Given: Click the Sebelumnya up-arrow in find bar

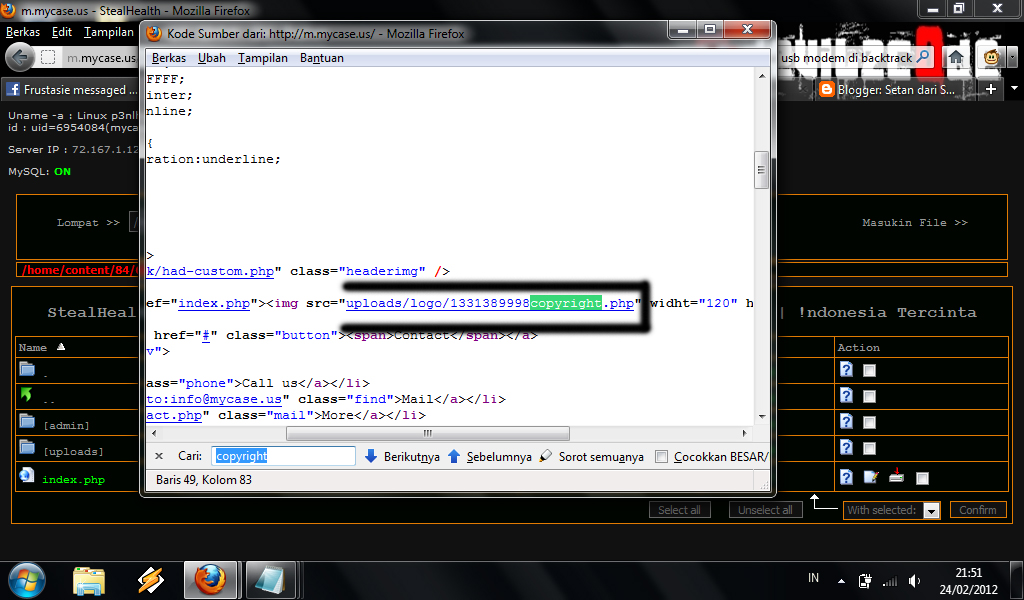Looking at the screenshot, I should [454, 456].
